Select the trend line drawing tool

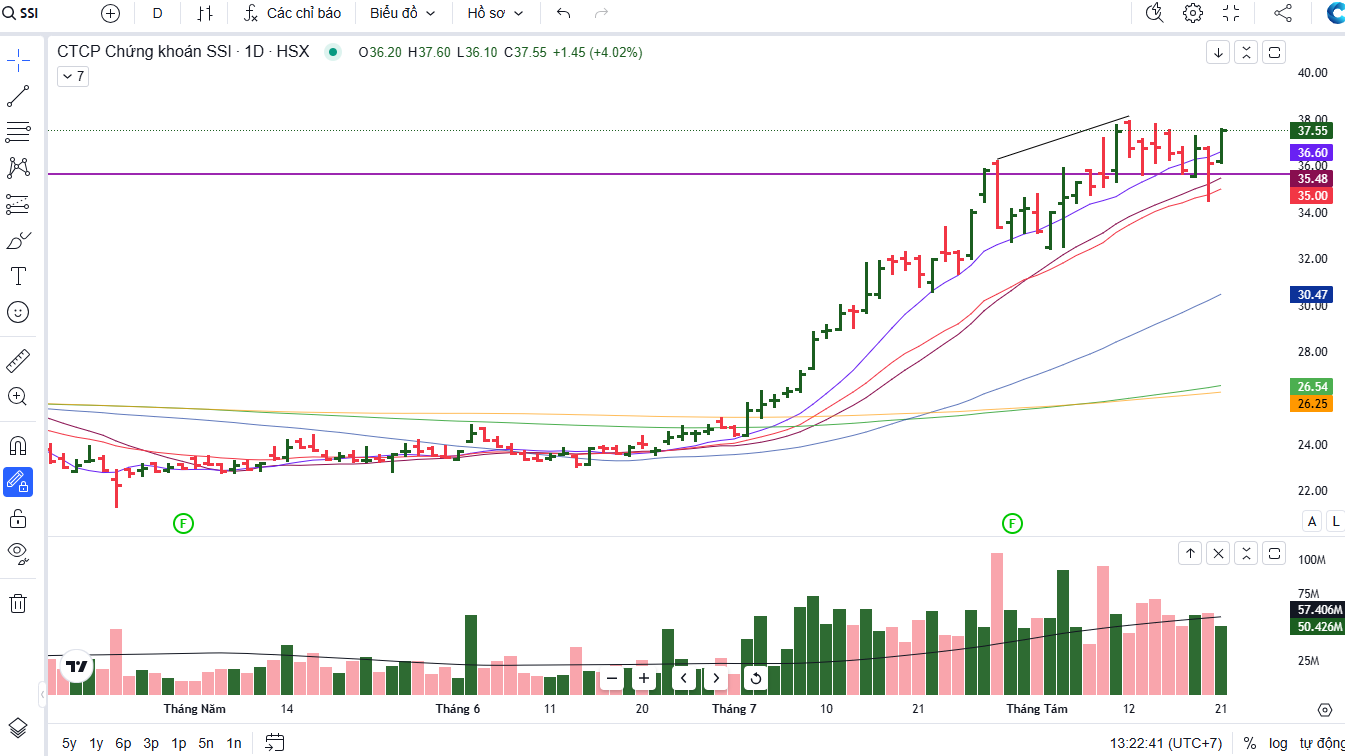[18, 97]
